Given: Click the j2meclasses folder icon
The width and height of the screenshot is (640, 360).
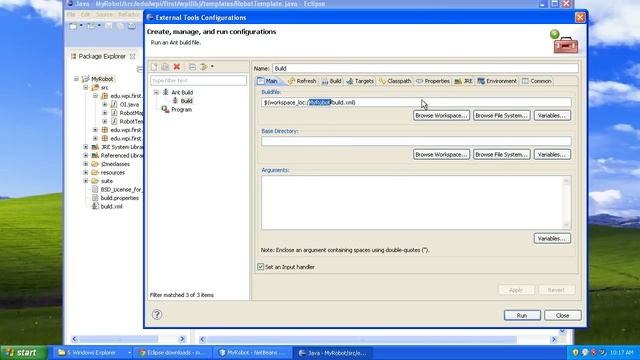Looking at the screenshot, I should tap(95, 164).
